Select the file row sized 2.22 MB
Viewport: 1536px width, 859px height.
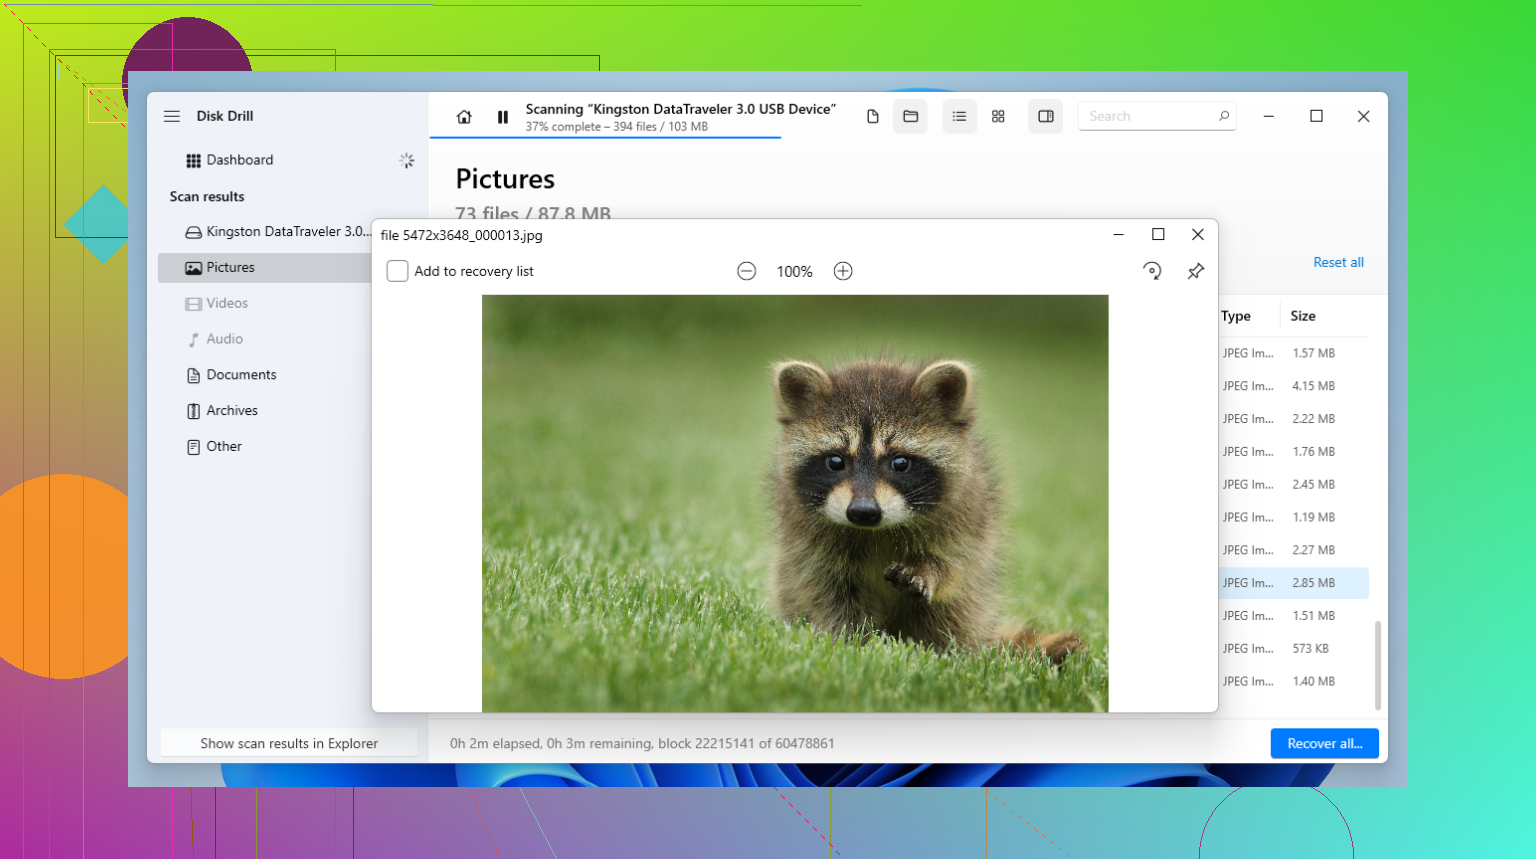coord(1294,419)
